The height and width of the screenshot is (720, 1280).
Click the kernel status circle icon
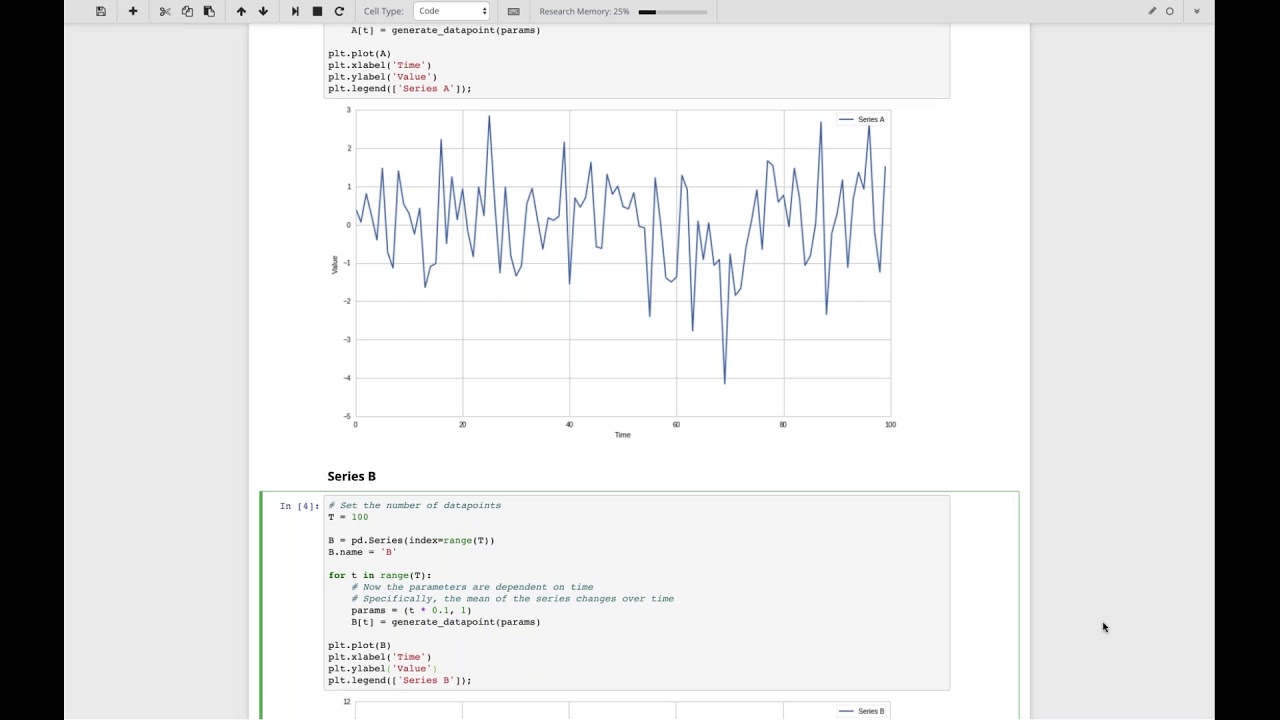pos(1170,11)
